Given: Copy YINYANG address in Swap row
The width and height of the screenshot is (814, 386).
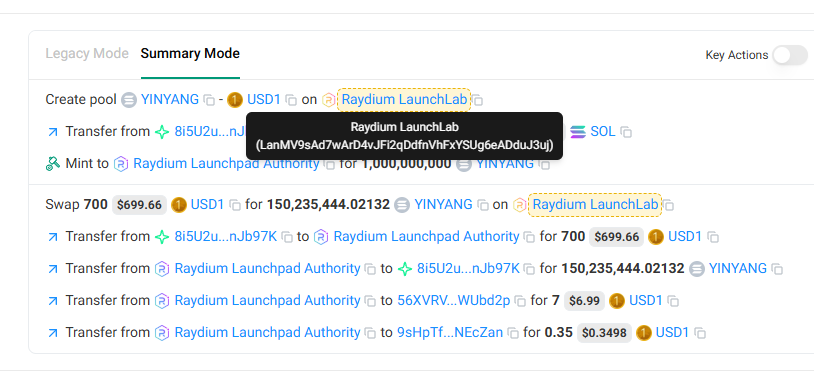Looking at the screenshot, I should [x=483, y=205].
